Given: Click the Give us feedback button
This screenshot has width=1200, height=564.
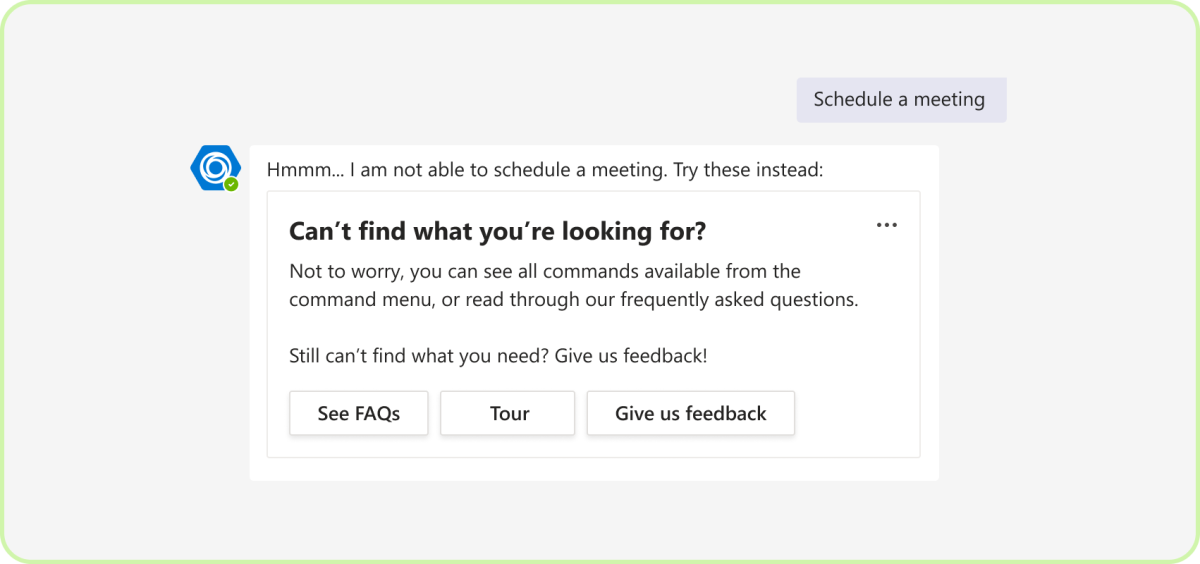Looking at the screenshot, I should point(690,414).
